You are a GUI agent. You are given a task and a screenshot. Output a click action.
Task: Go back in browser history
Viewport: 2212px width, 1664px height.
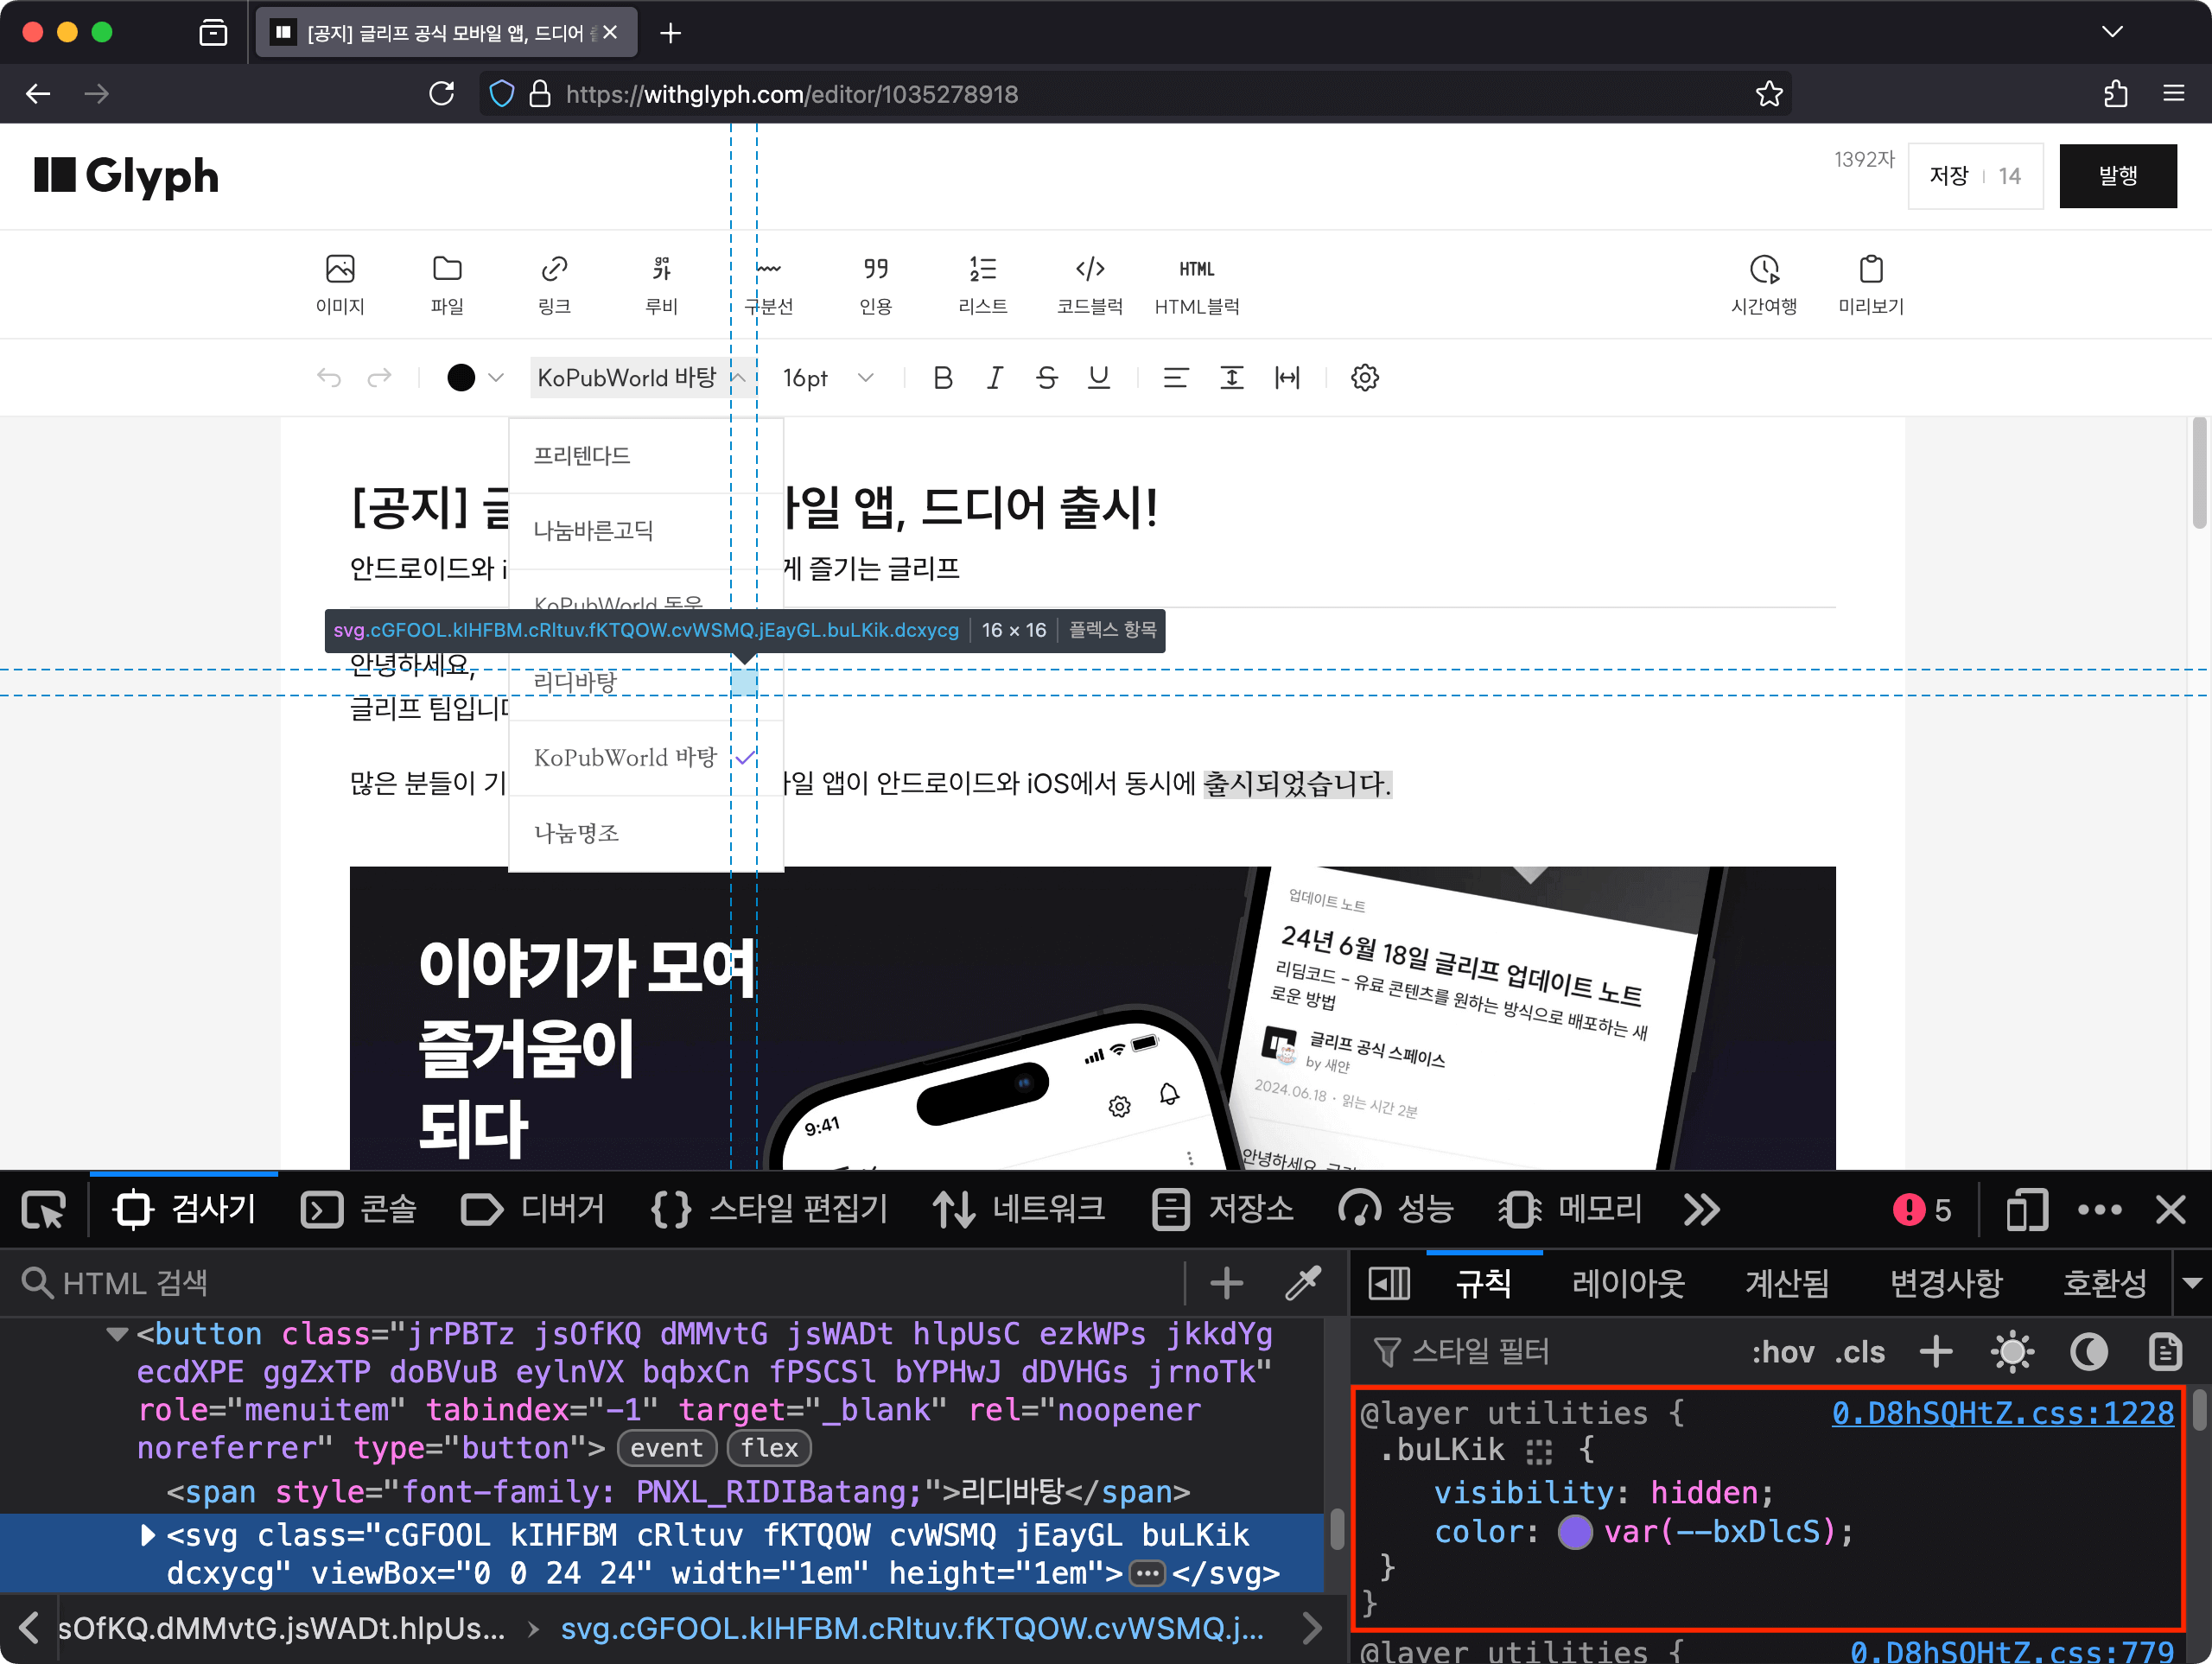click(38, 94)
